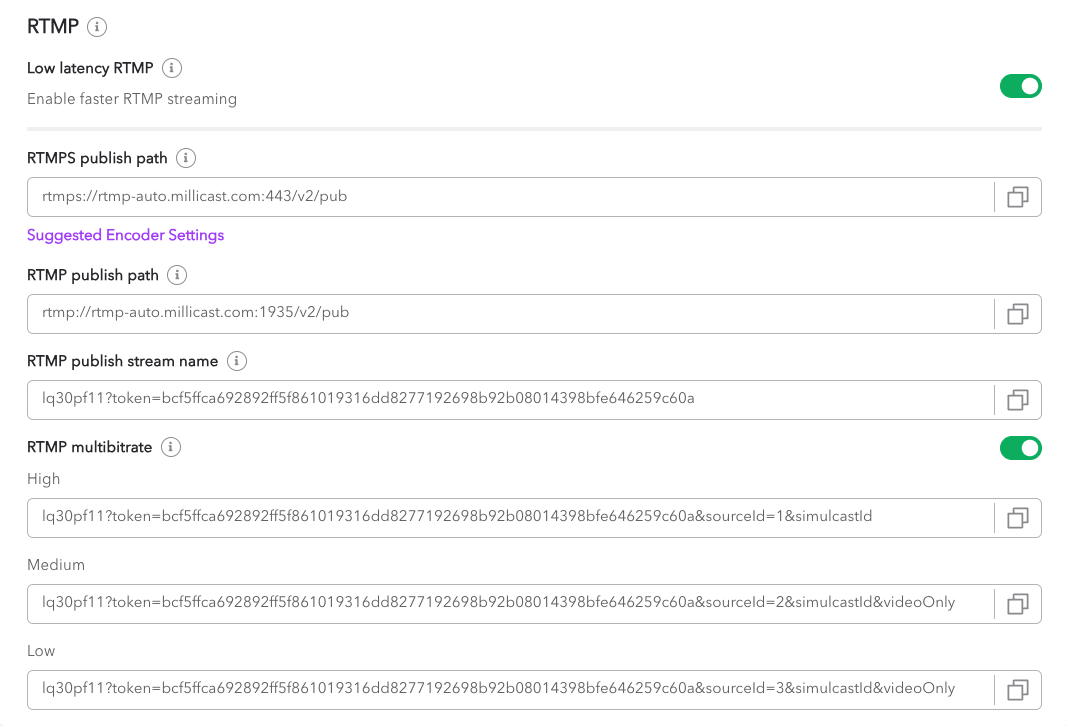Copy the Medium multibitrate stream name
1067x726 pixels.
[1018, 603]
